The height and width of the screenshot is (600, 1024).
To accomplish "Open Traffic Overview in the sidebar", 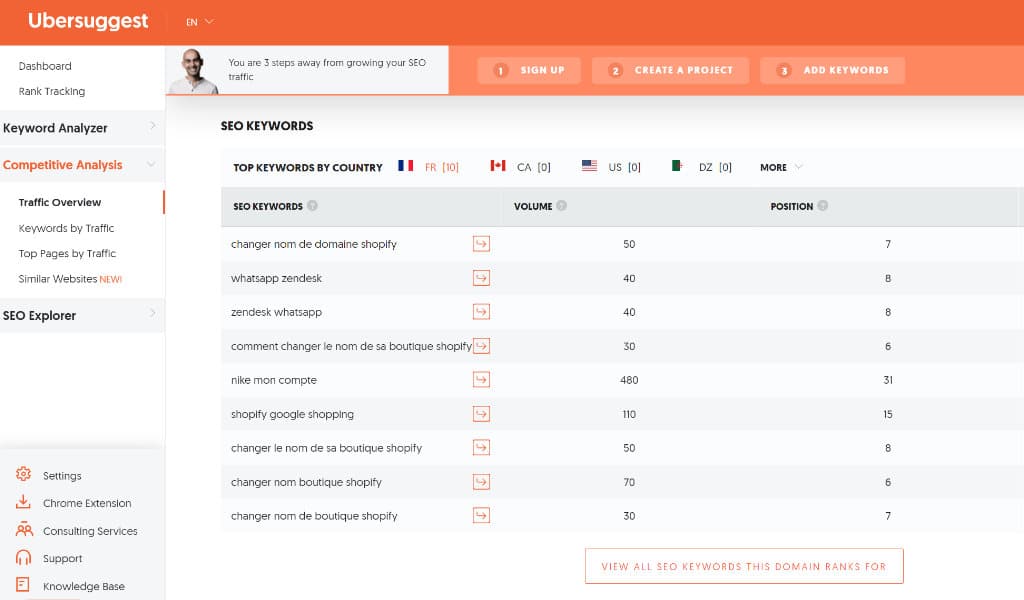I will click(x=60, y=202).
